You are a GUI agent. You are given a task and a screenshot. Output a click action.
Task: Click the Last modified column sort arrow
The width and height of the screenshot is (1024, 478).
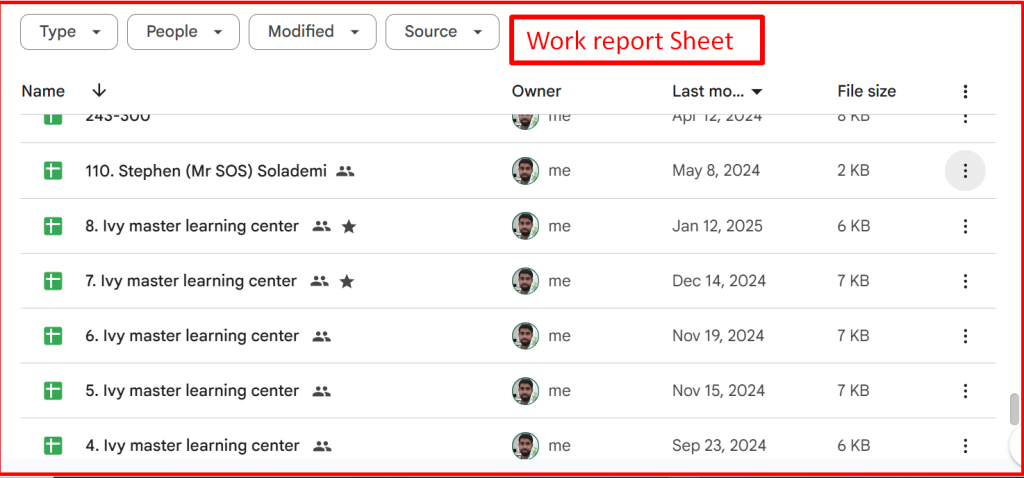tap(757, 92)
